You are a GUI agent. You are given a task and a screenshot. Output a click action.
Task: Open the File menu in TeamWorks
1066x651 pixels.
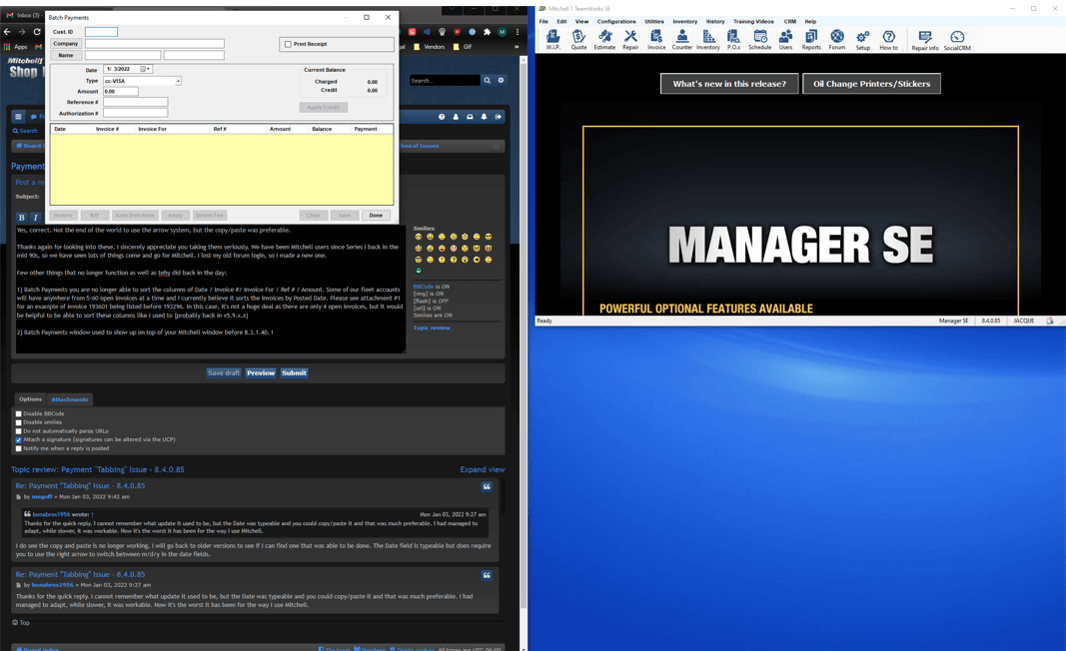[544, 22]
